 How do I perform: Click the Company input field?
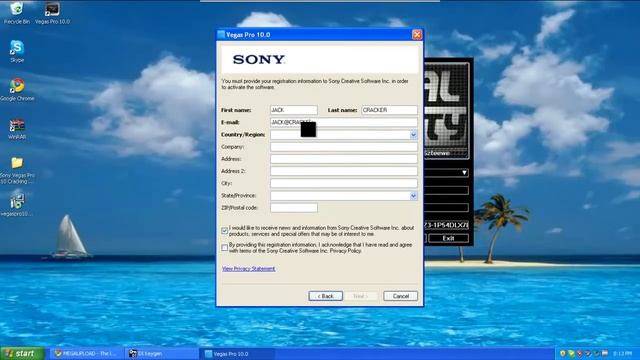pos(344,147)
